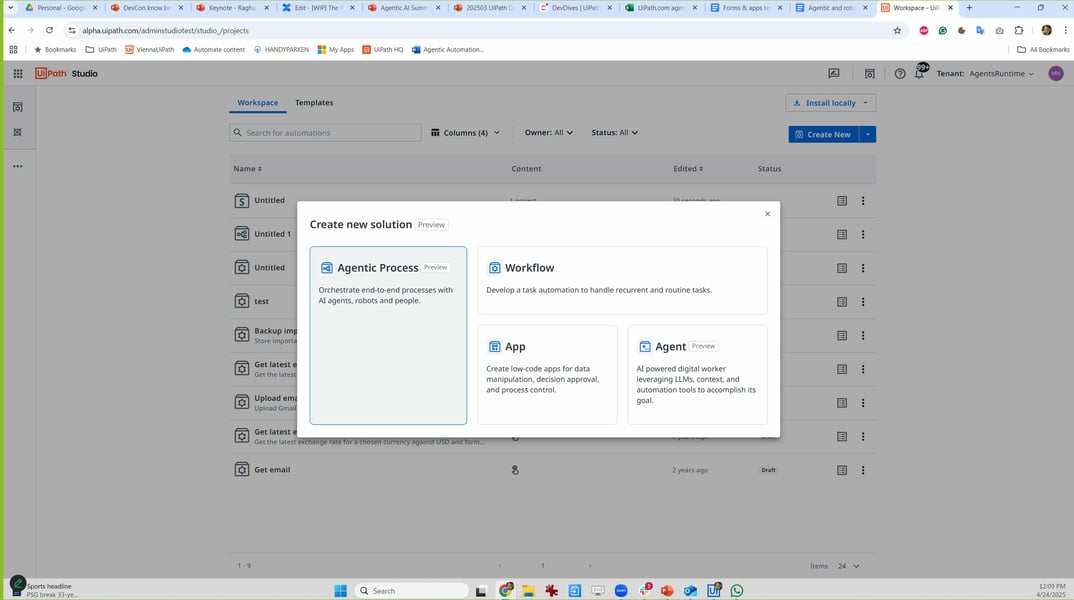Expand the sidebar more options ellipsis

click(x=18, y=166)
